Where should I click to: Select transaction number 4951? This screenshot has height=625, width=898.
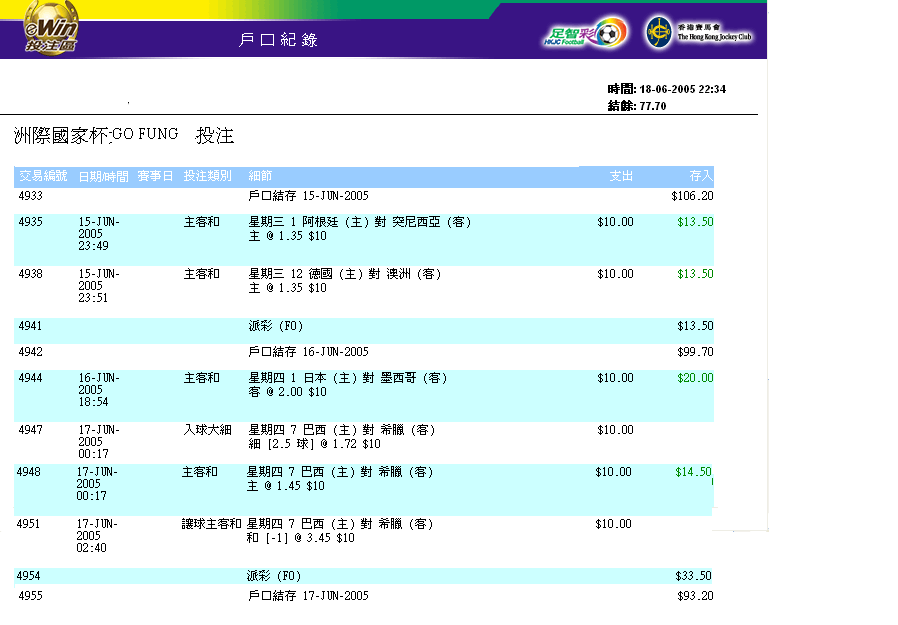[28, 524]
